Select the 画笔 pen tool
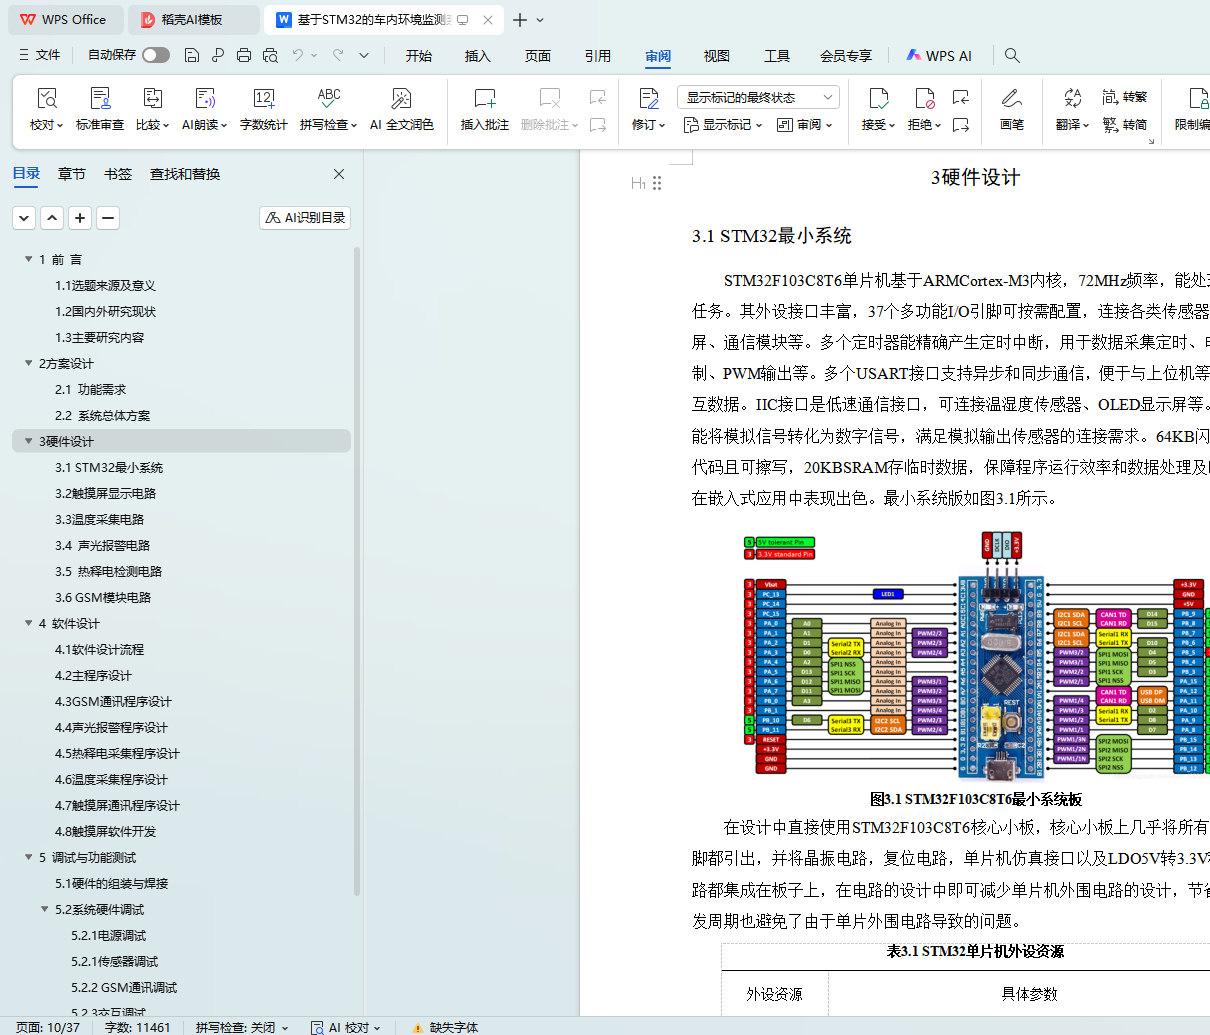Image resolution: width=1210 pixels, height=1035 pixels. pos(1011,99)
